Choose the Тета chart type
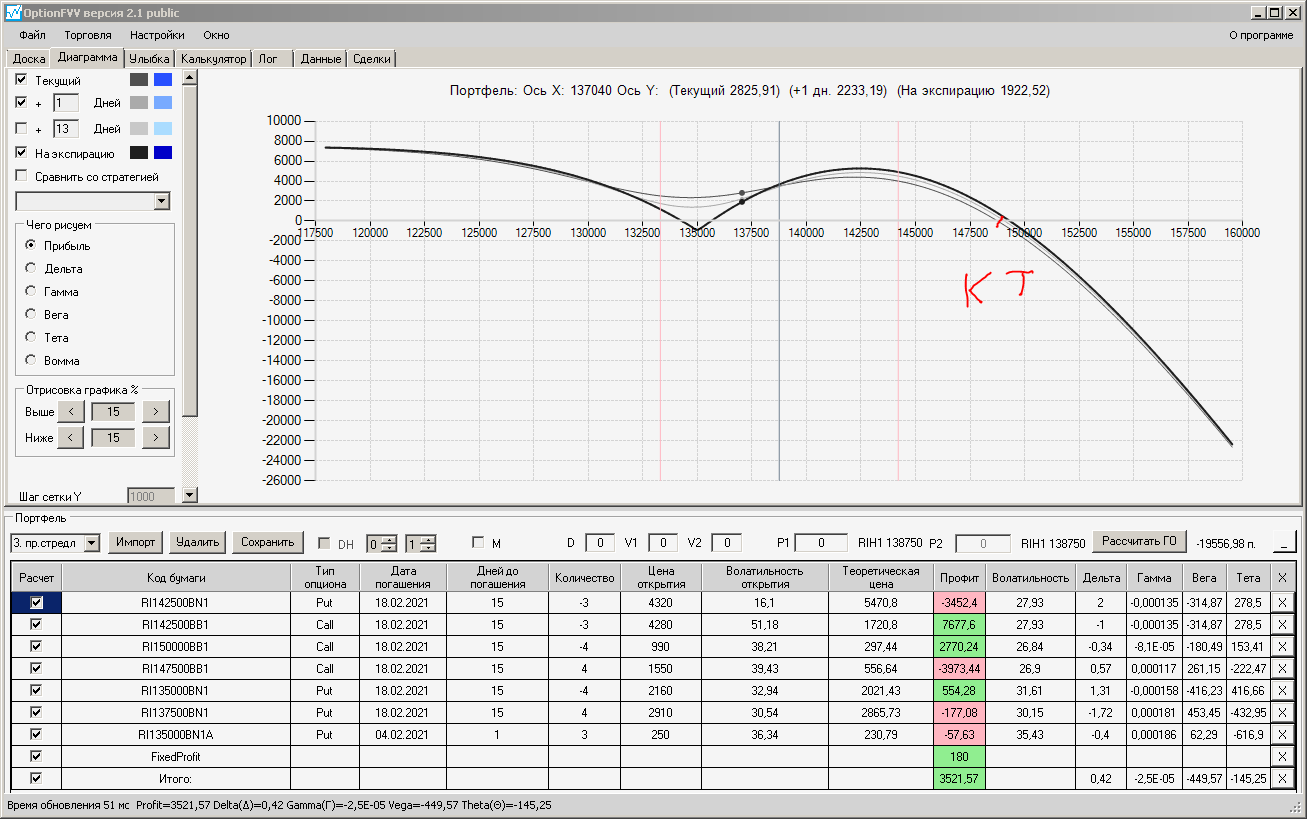 pos(31,338)
